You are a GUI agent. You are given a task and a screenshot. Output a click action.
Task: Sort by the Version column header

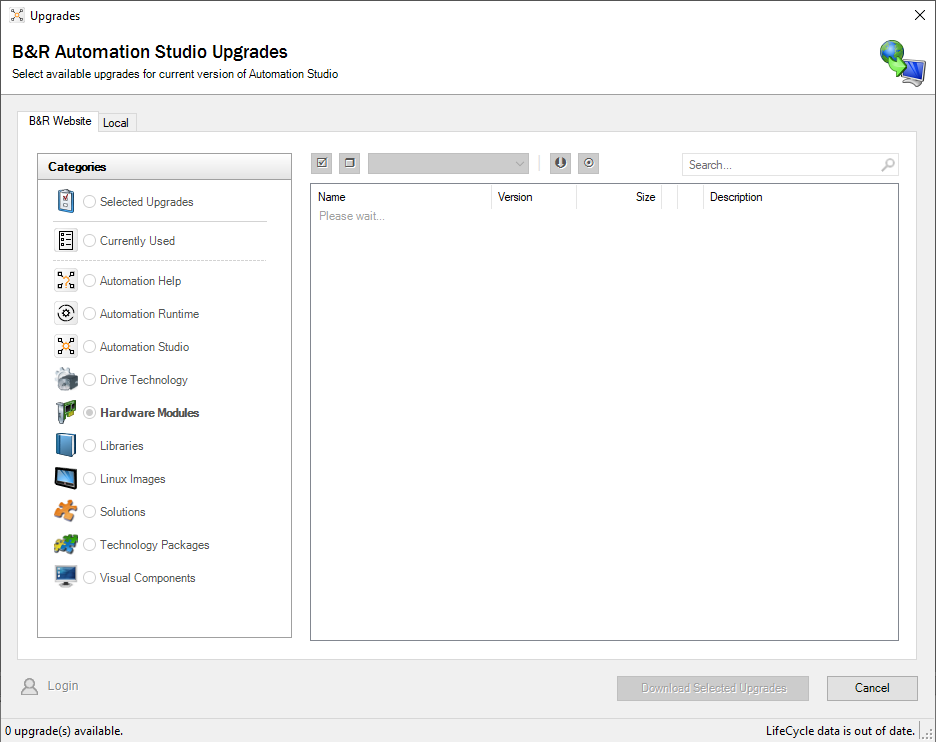pos(534,197)
